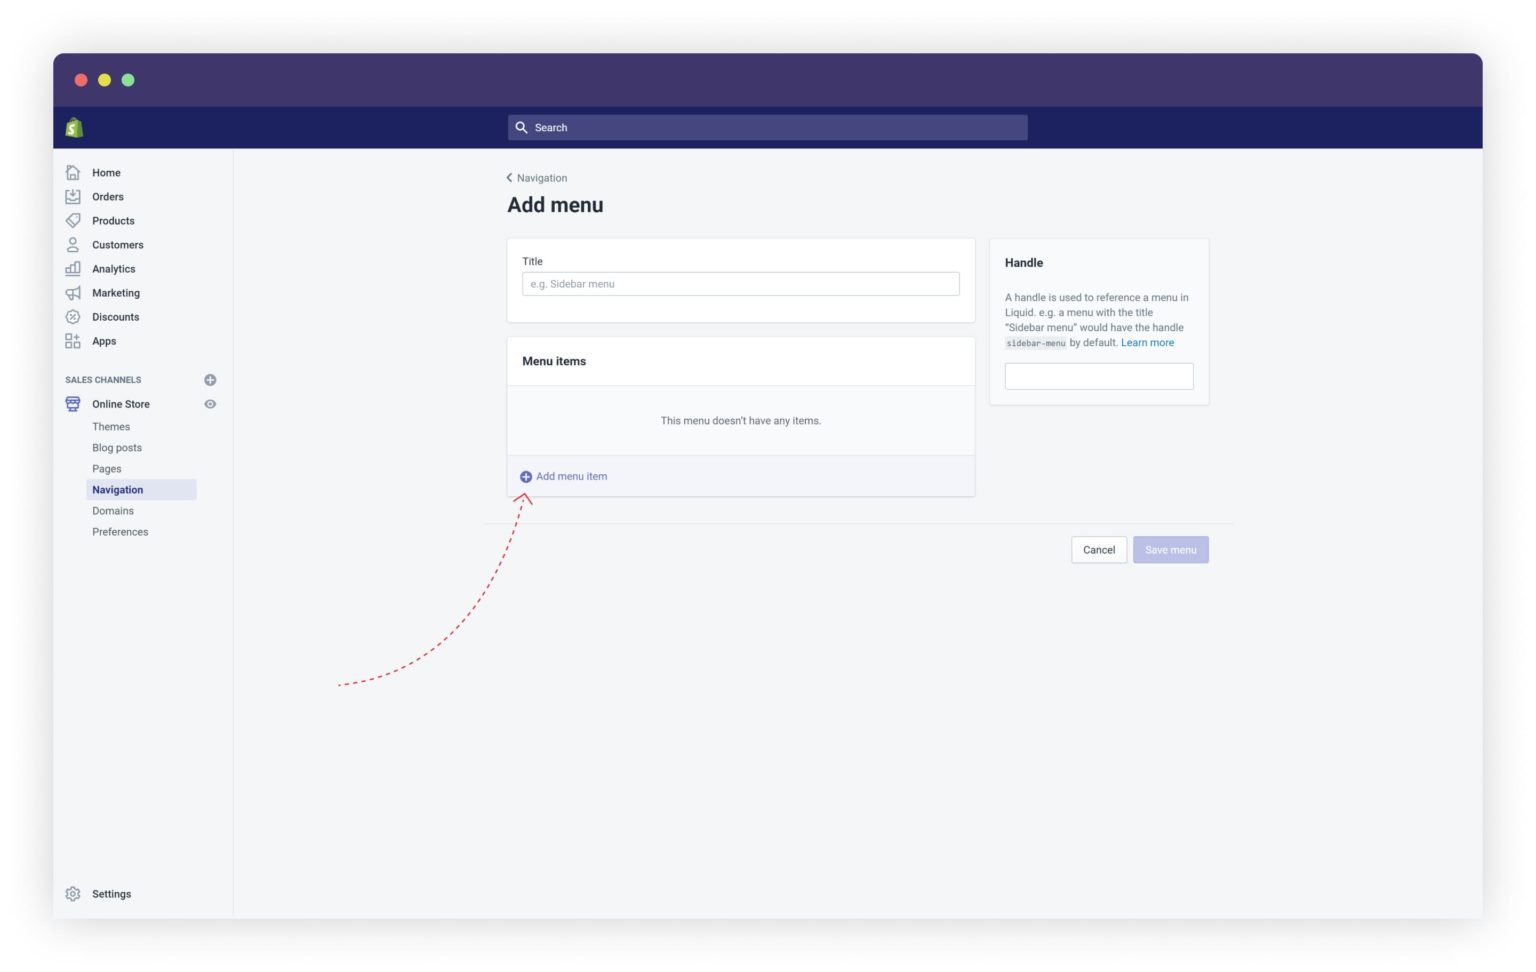
Task: Click the plus icon beside Sales Channels
Action: (210, 379)
